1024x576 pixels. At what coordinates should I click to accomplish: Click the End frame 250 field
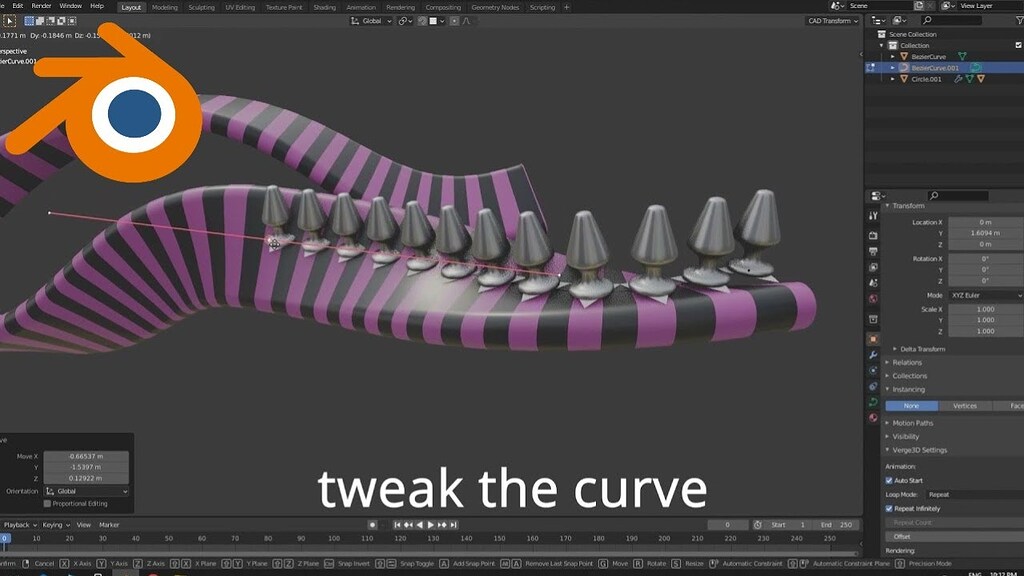[837, 525]
